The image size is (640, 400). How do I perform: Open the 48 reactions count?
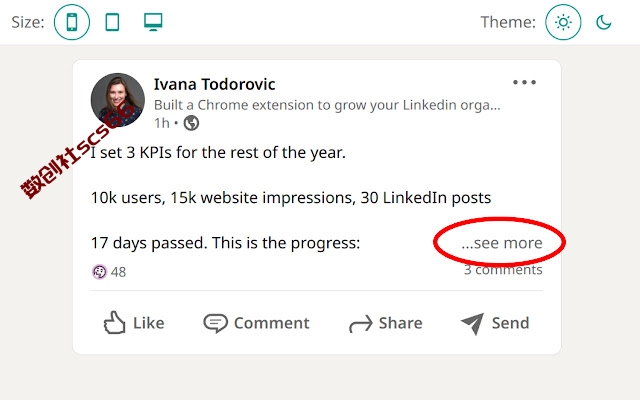[118, 272]
